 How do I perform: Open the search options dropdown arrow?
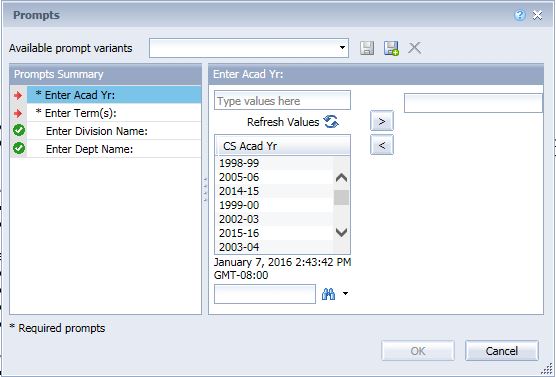pos(345,294)
